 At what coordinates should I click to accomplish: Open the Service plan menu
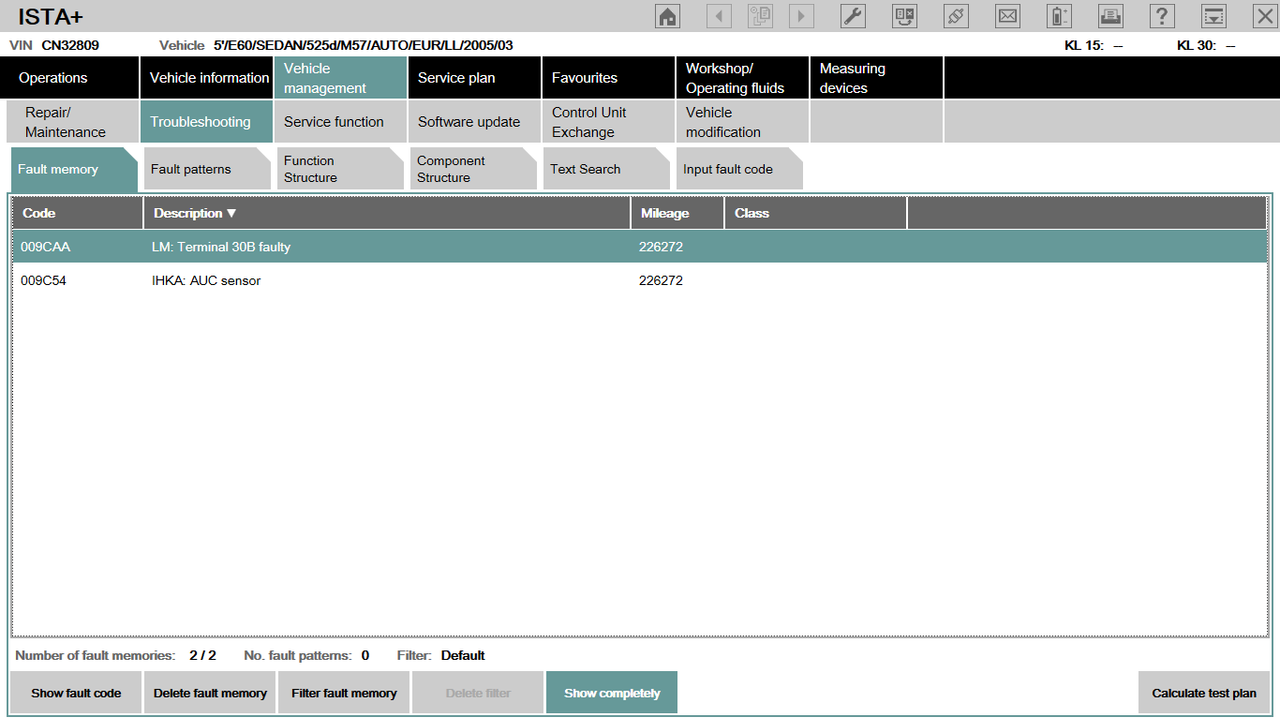coord(474,78)
